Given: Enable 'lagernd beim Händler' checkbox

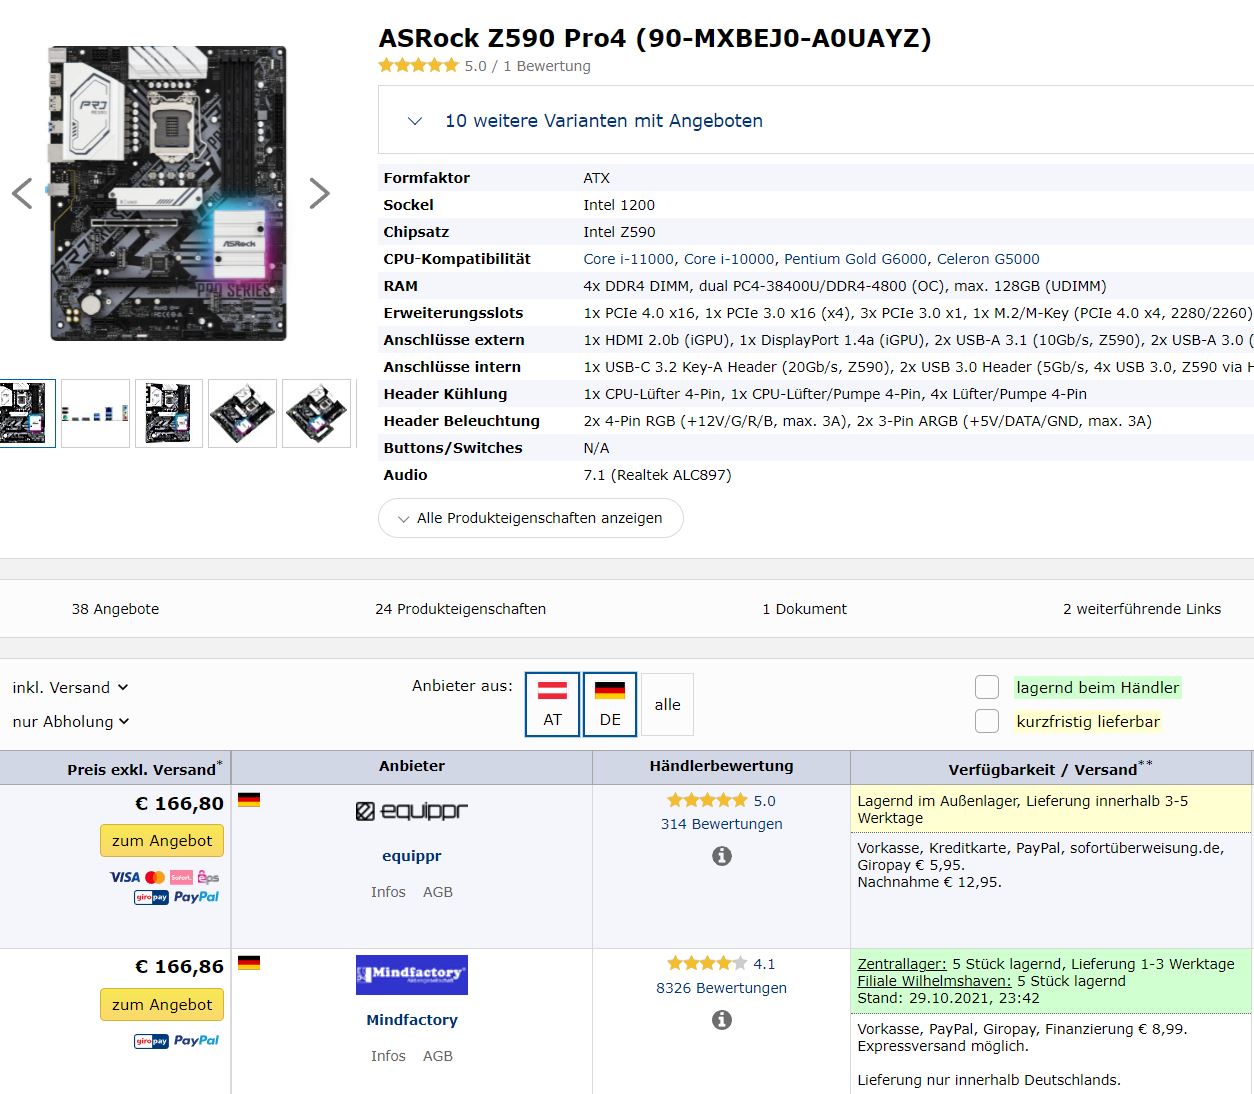Looking at the screenshot, I should (987, 687).
